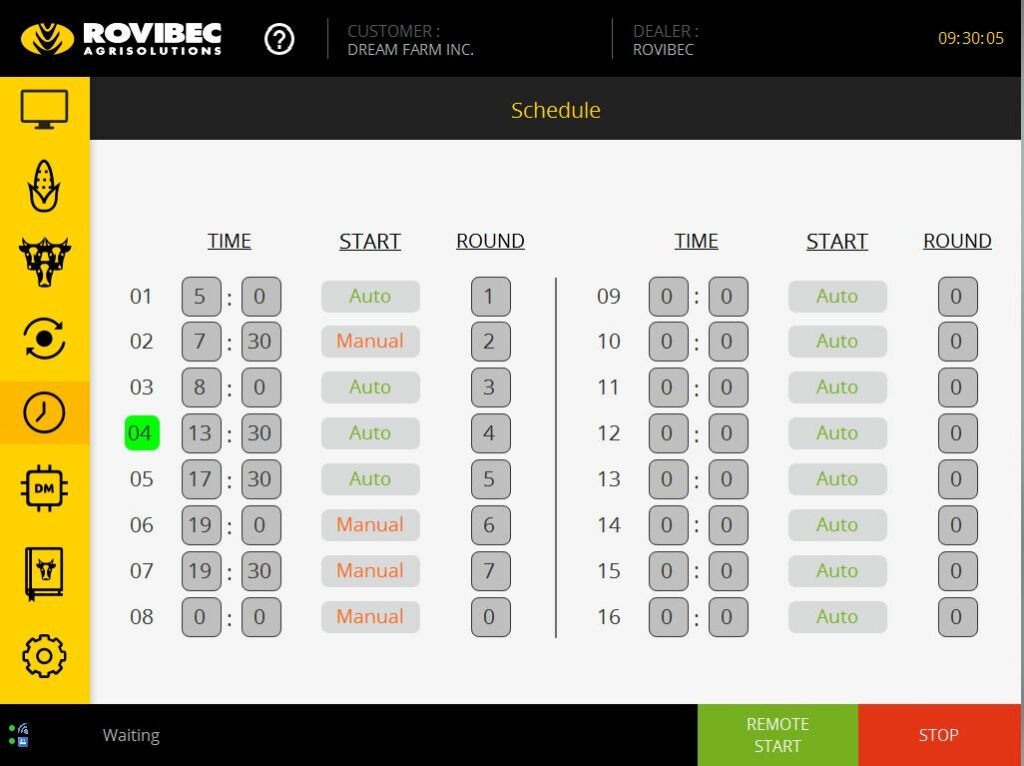1024x766 pixels.
Task: Toggle Auto start mode for schedule 16
Action: tap(837, 616)
